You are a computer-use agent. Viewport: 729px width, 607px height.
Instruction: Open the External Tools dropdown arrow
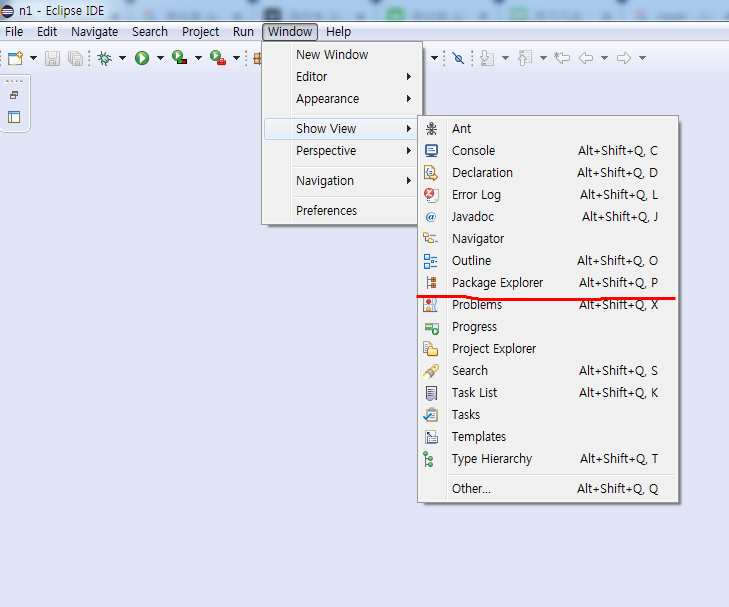coord(236,58)
